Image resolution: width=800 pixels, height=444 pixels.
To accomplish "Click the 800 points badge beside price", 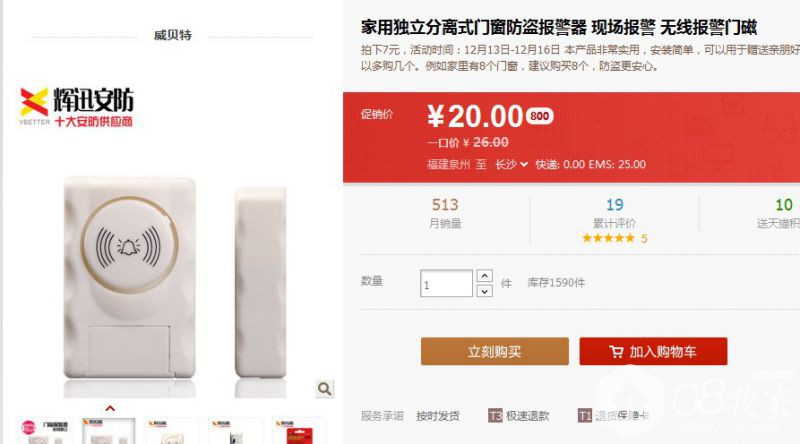I will [x=539, y=116].
